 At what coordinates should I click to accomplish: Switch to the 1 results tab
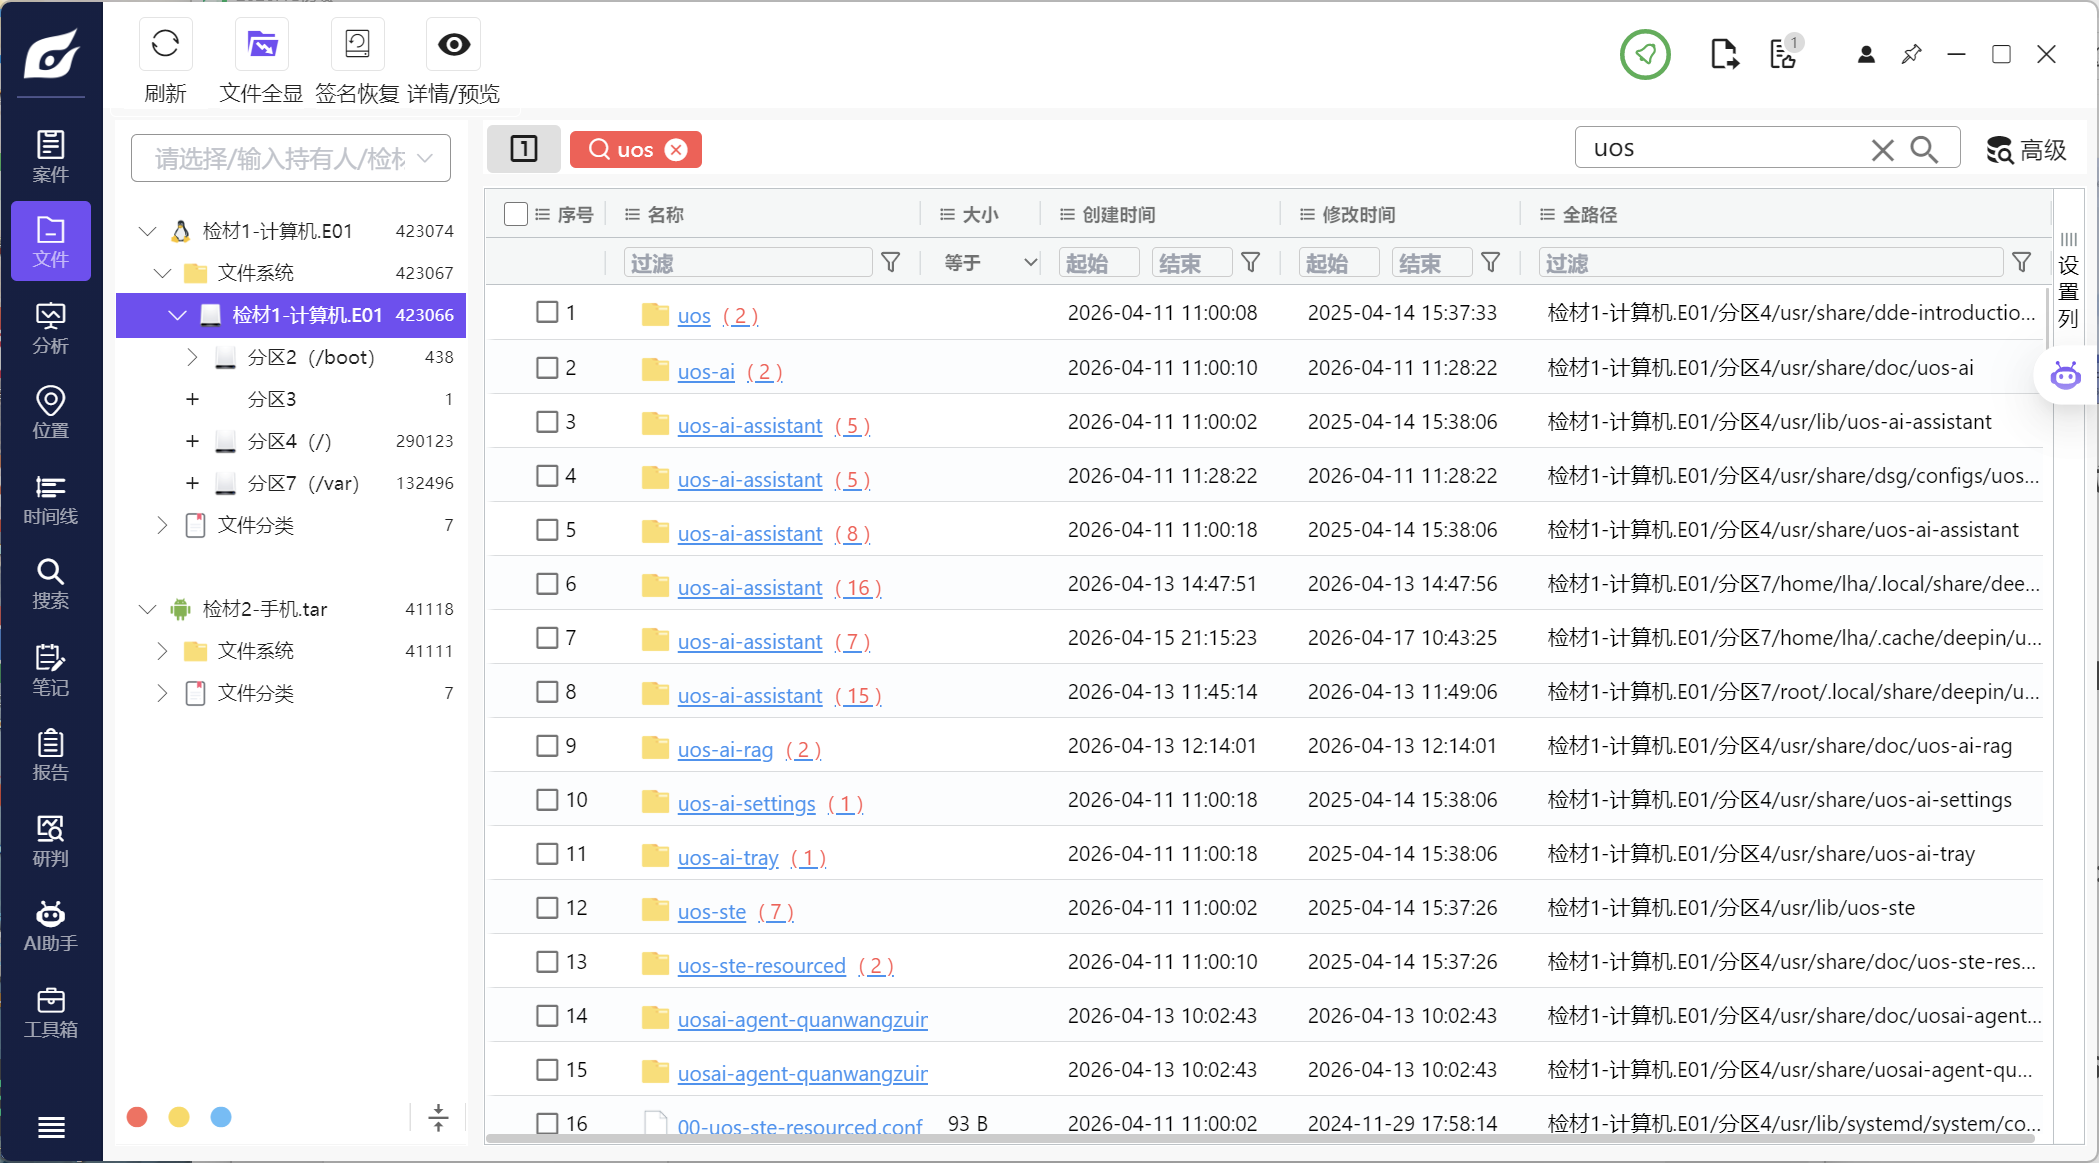coord(524,149)
